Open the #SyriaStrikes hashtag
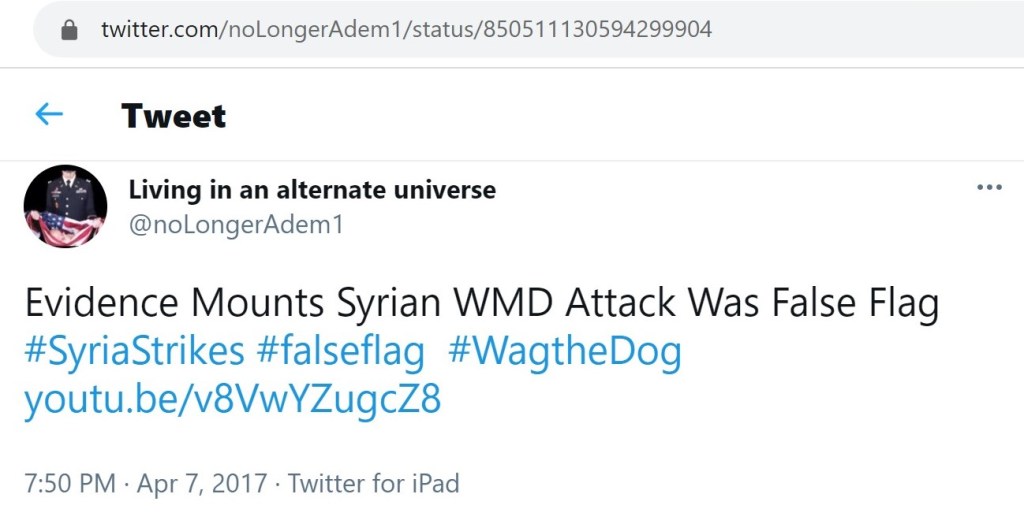 tap(134, 352)
